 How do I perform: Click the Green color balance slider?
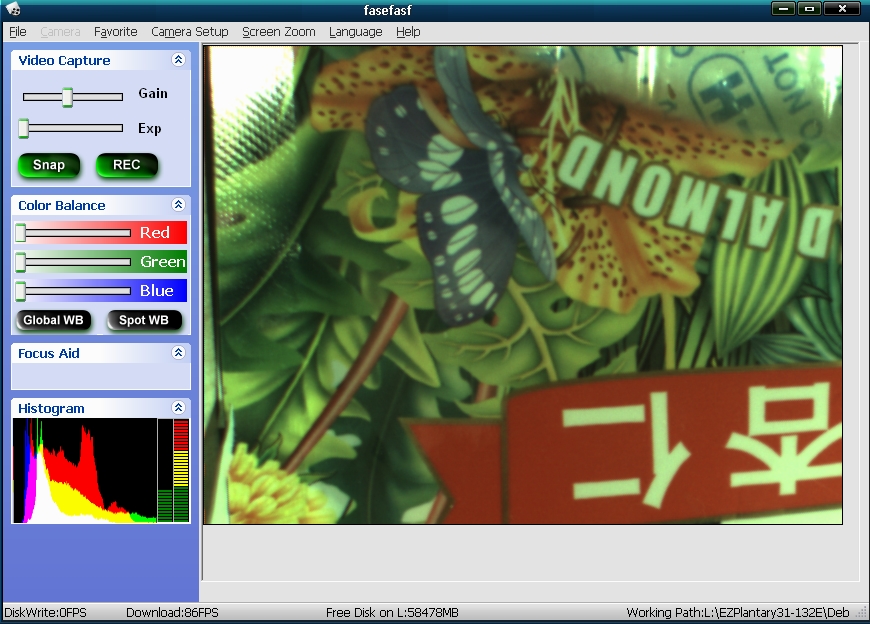tap(73, 262)
